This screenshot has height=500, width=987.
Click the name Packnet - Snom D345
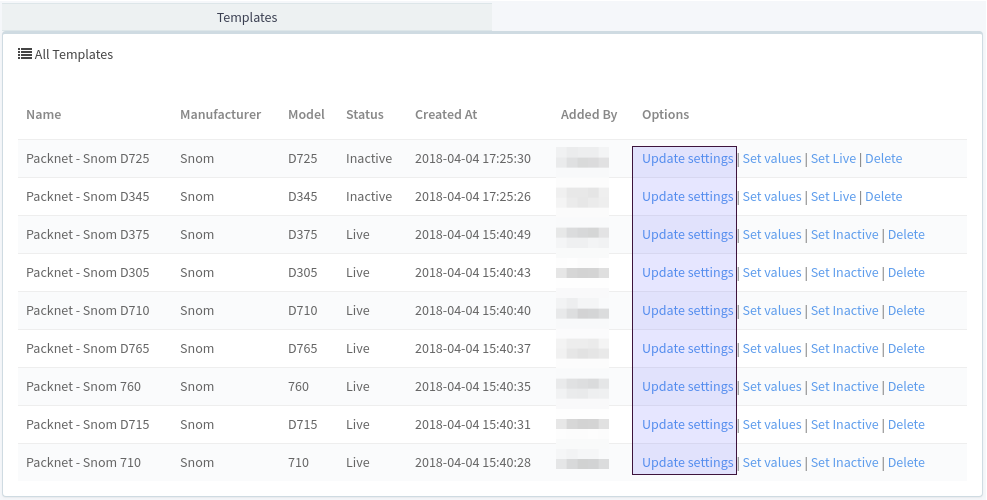(x=87, y=196)
